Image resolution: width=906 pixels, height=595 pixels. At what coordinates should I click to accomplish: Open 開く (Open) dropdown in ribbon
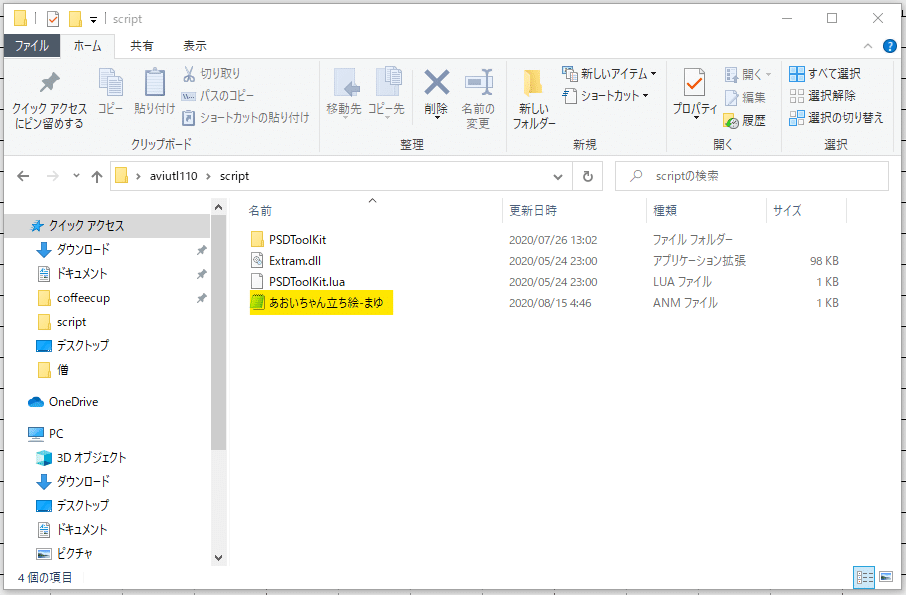pyautogui.click(x=748, y=74)
